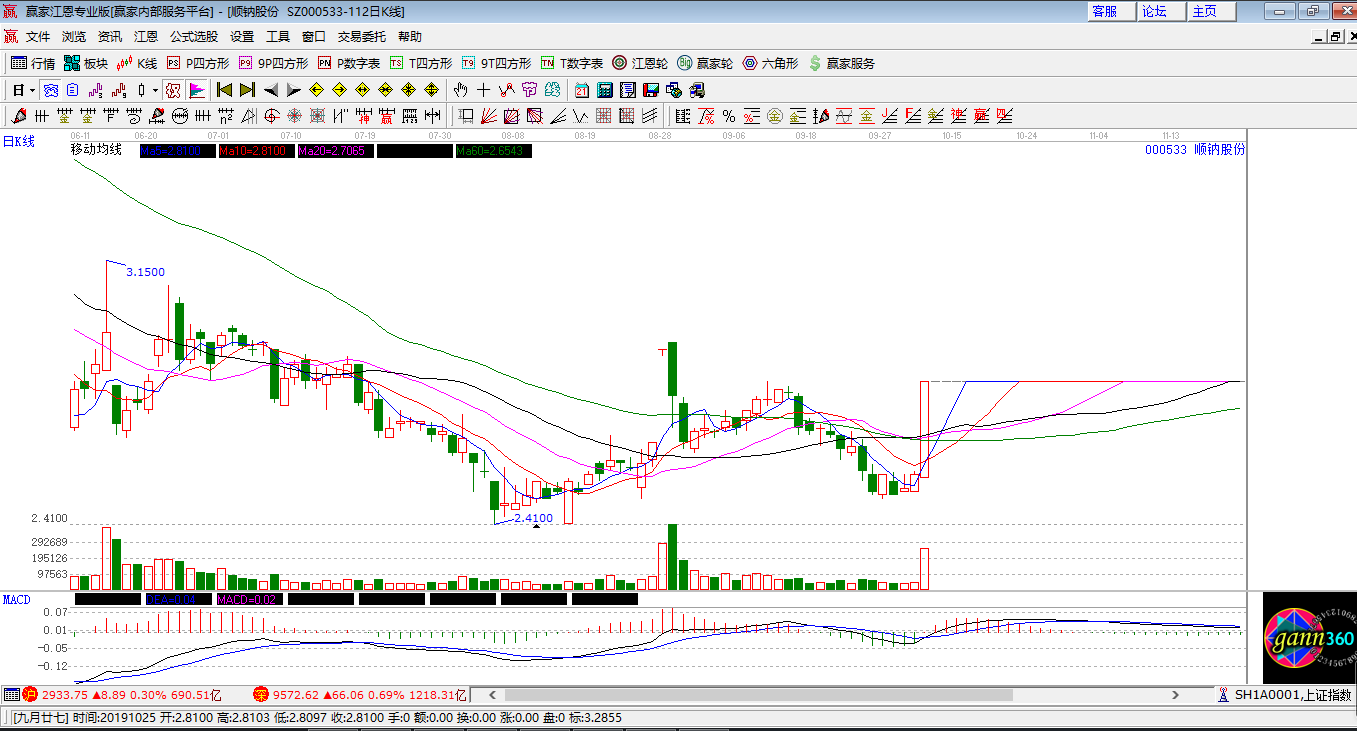
Task: Open the 江恩 menu
Action: point(146,37)
